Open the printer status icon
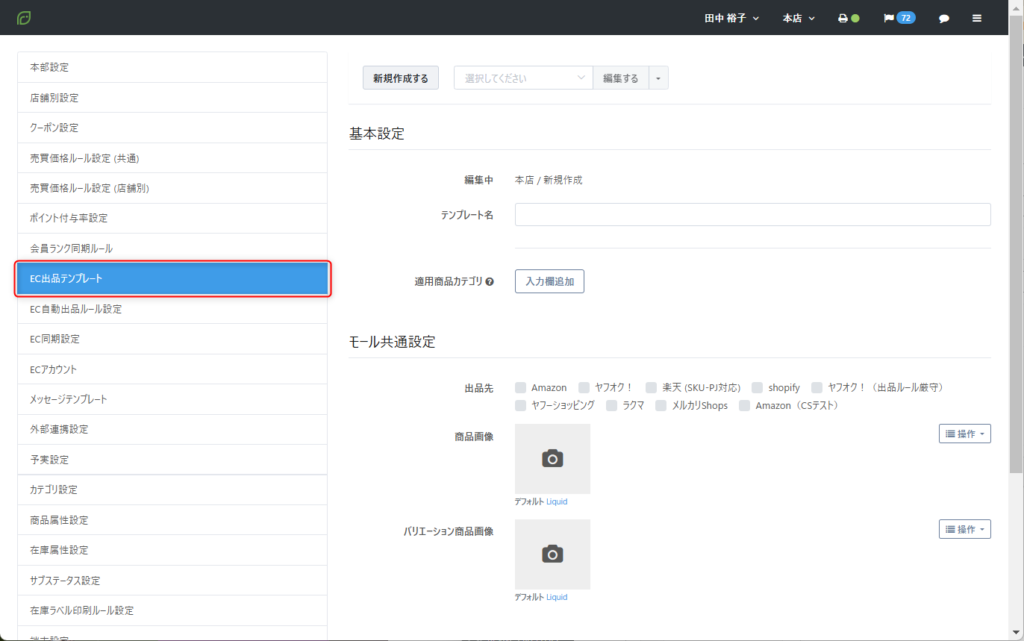 848,18
